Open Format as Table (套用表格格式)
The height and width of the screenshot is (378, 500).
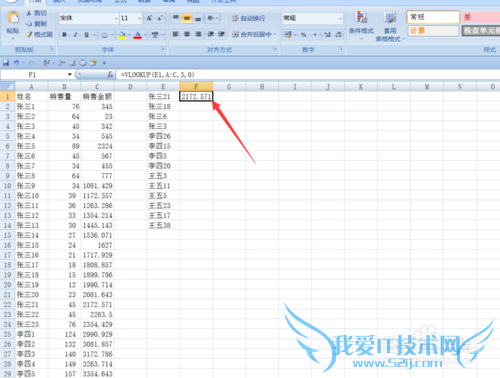pyautogui.click(x=389, y=26)
